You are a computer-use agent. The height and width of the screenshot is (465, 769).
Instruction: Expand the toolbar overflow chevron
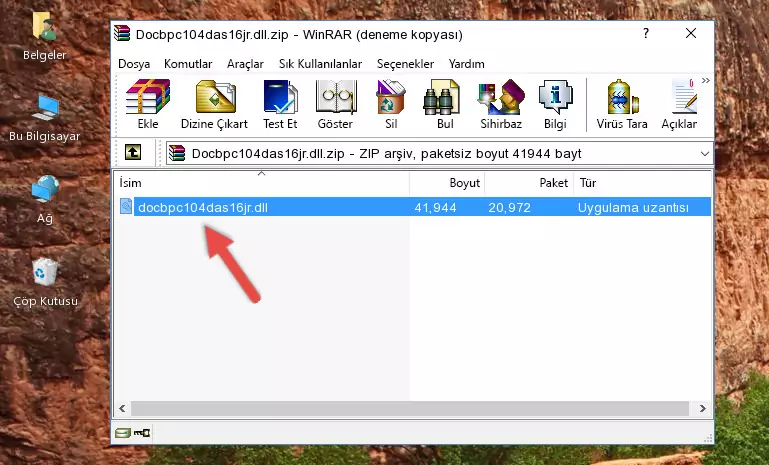[x=705, y=80]
